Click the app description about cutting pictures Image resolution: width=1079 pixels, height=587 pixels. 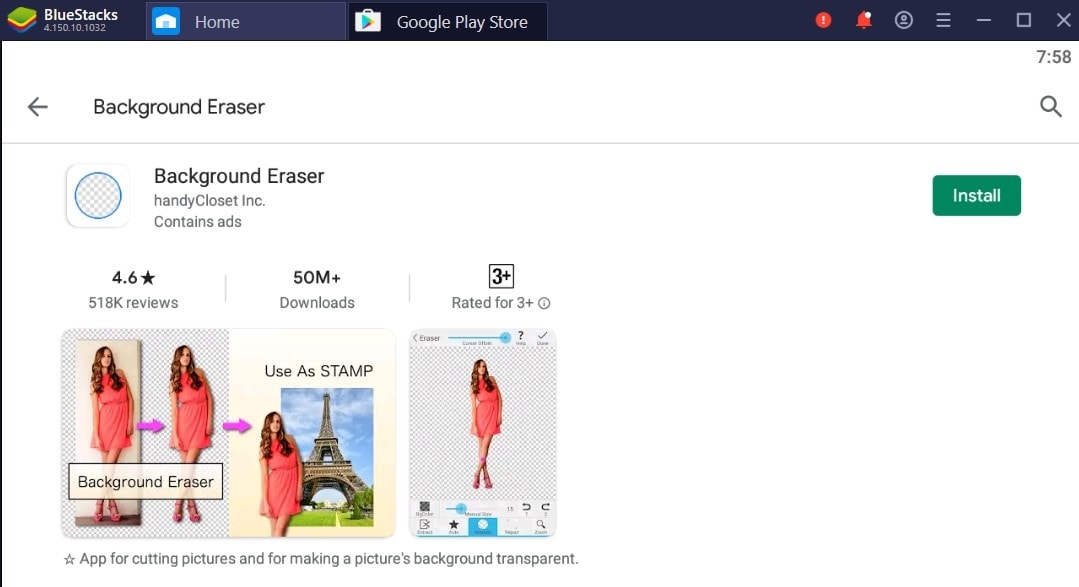321,559
